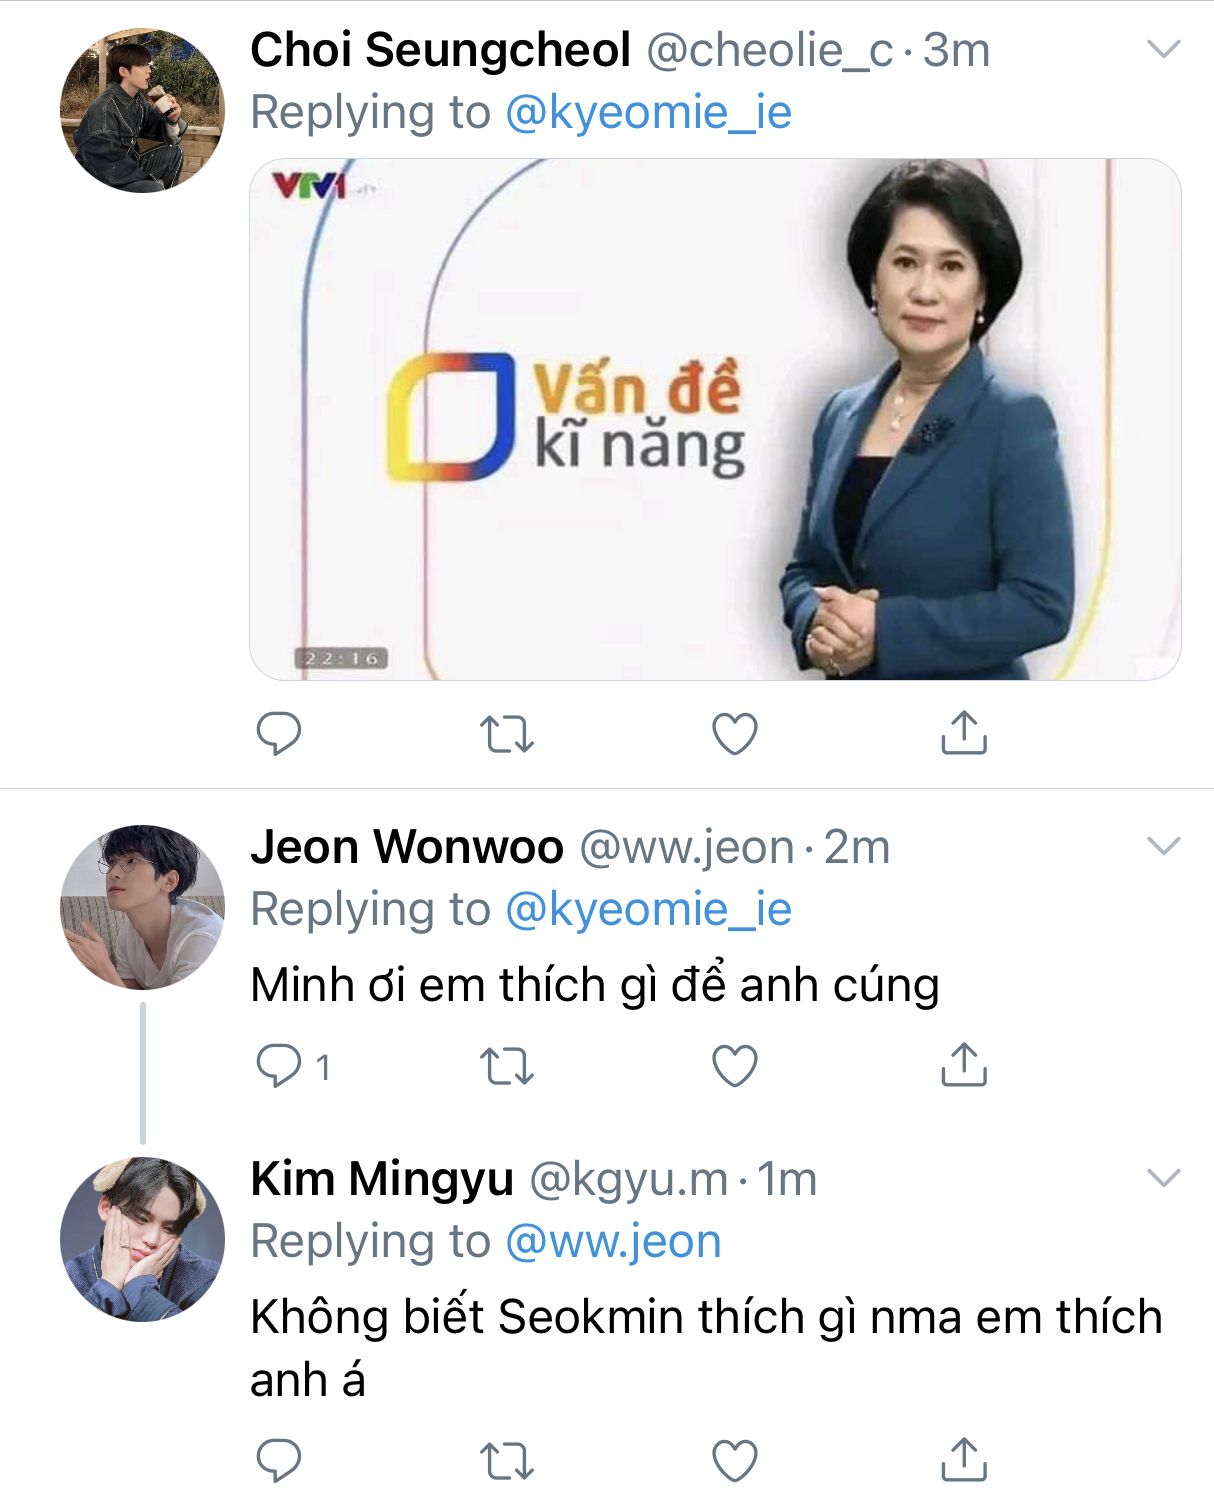View Jeon Wonwoo's profile picture
The image size is (1214, 1507).
[x=142, y=907]
